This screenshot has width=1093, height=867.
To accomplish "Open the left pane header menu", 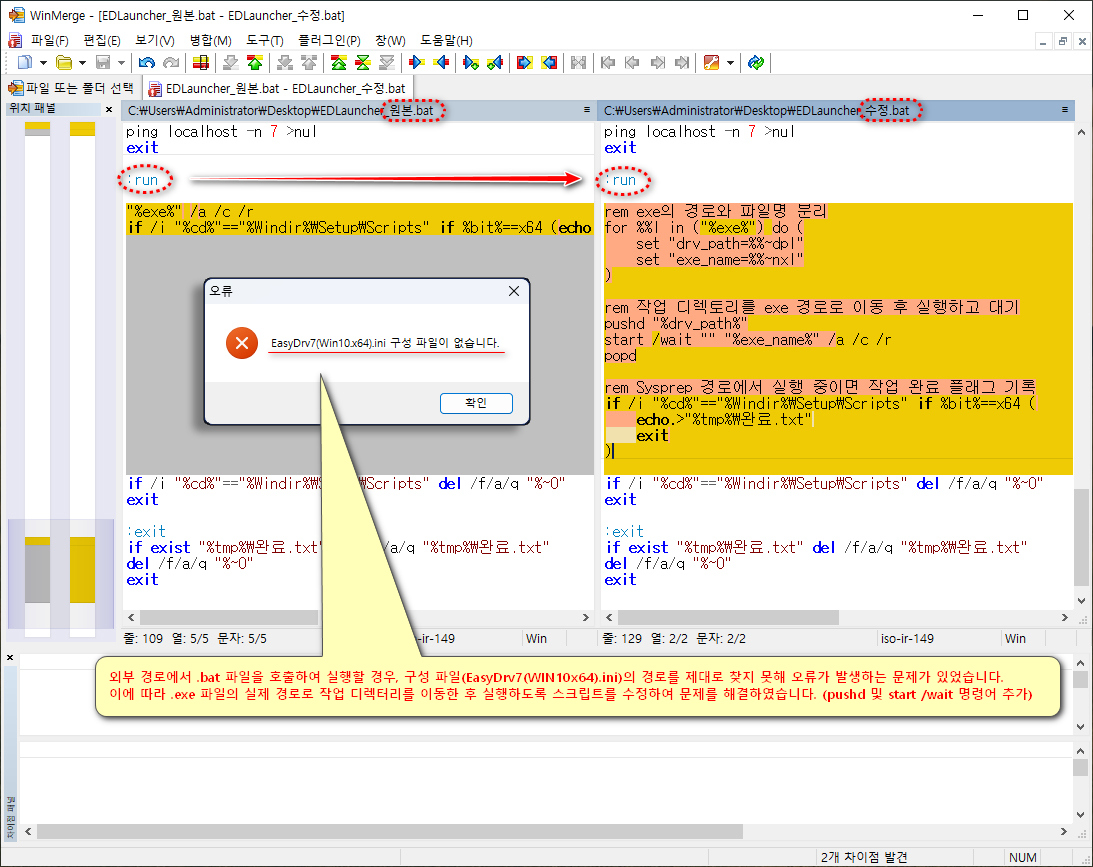I will [x=586, y=109].
